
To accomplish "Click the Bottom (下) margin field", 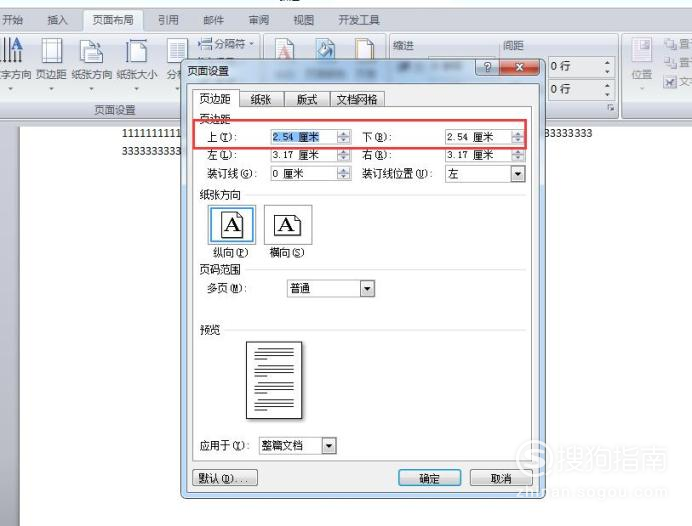I will click(478, 137).
